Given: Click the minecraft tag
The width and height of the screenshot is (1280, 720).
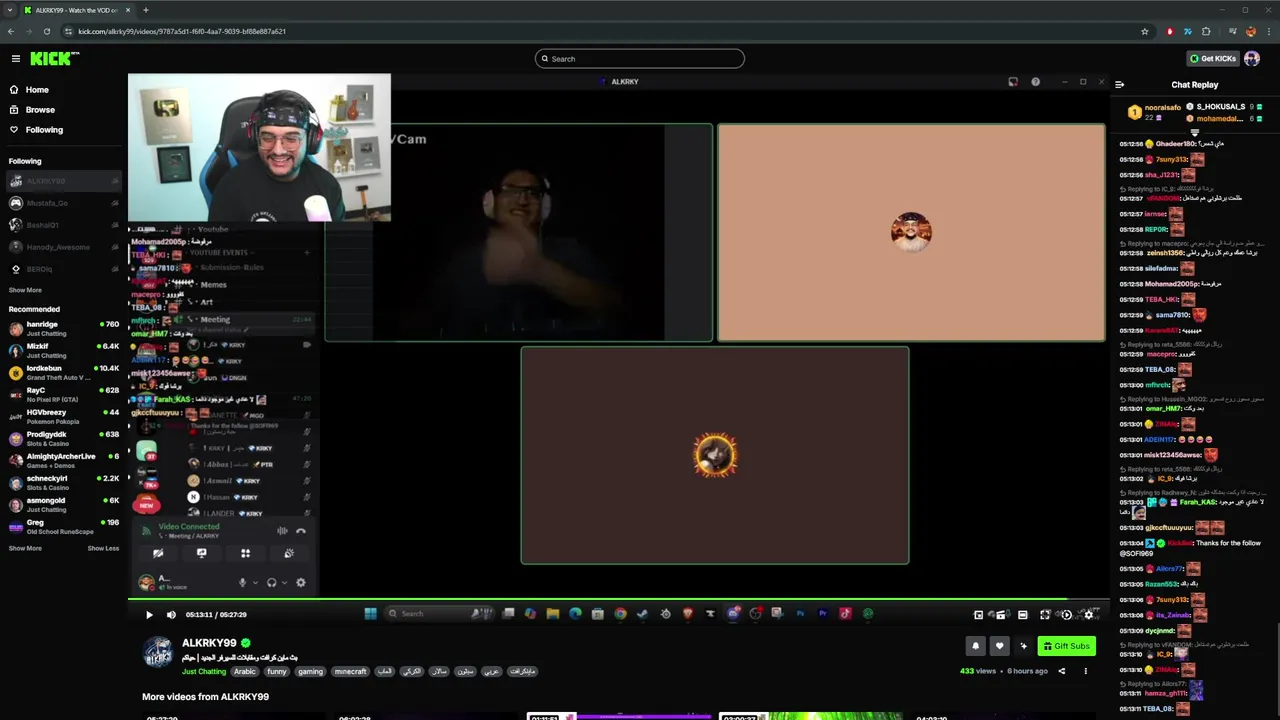Looking at the screenshot, I should [x=350, y=671].
